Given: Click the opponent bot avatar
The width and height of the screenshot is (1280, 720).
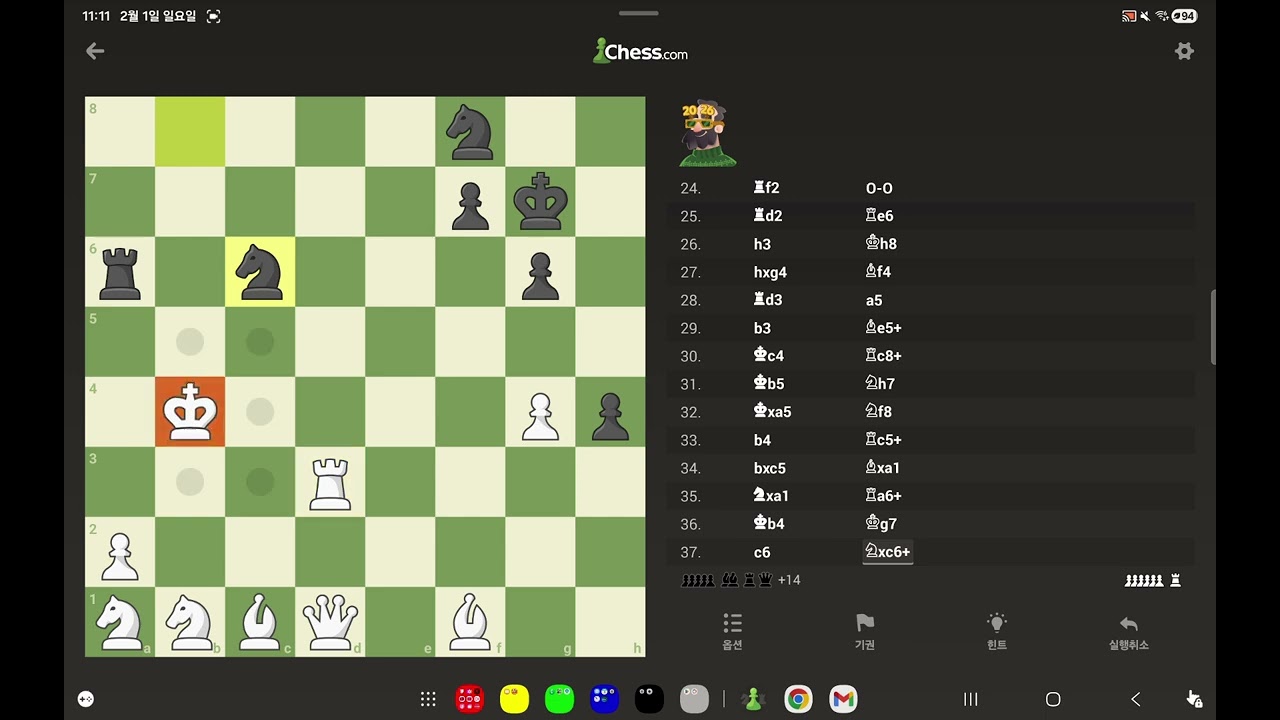Looking at the screenshot, I should [x=707, y=133].
